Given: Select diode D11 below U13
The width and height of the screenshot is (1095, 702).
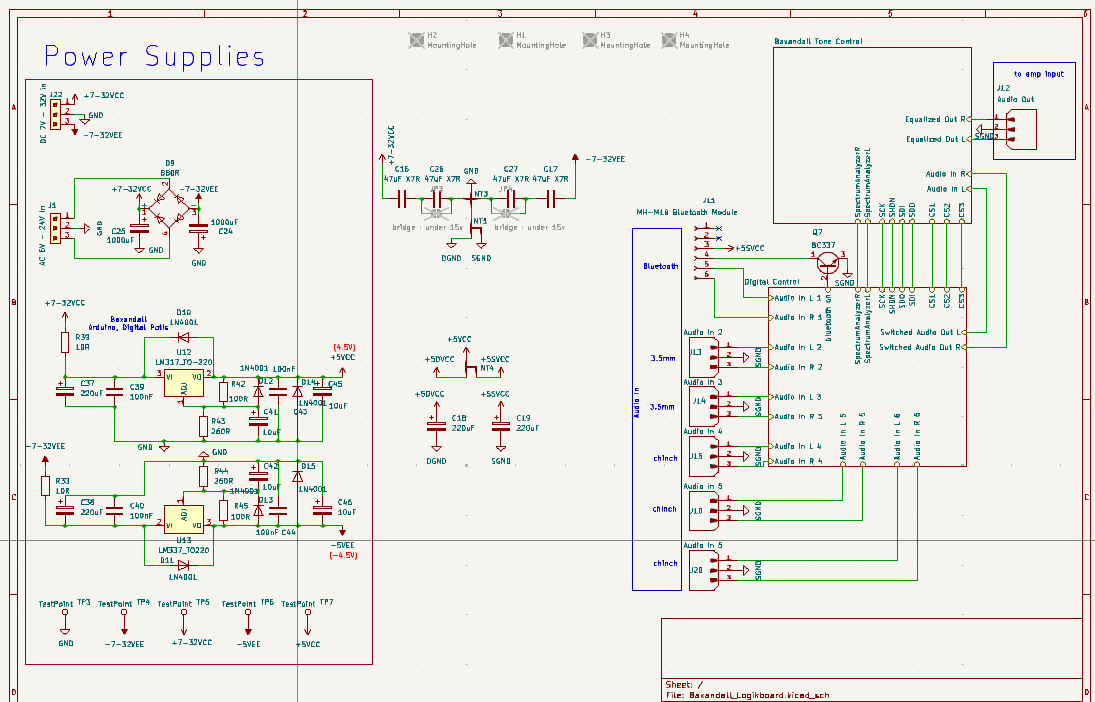Looking at the screenshot, I should 184,564.
